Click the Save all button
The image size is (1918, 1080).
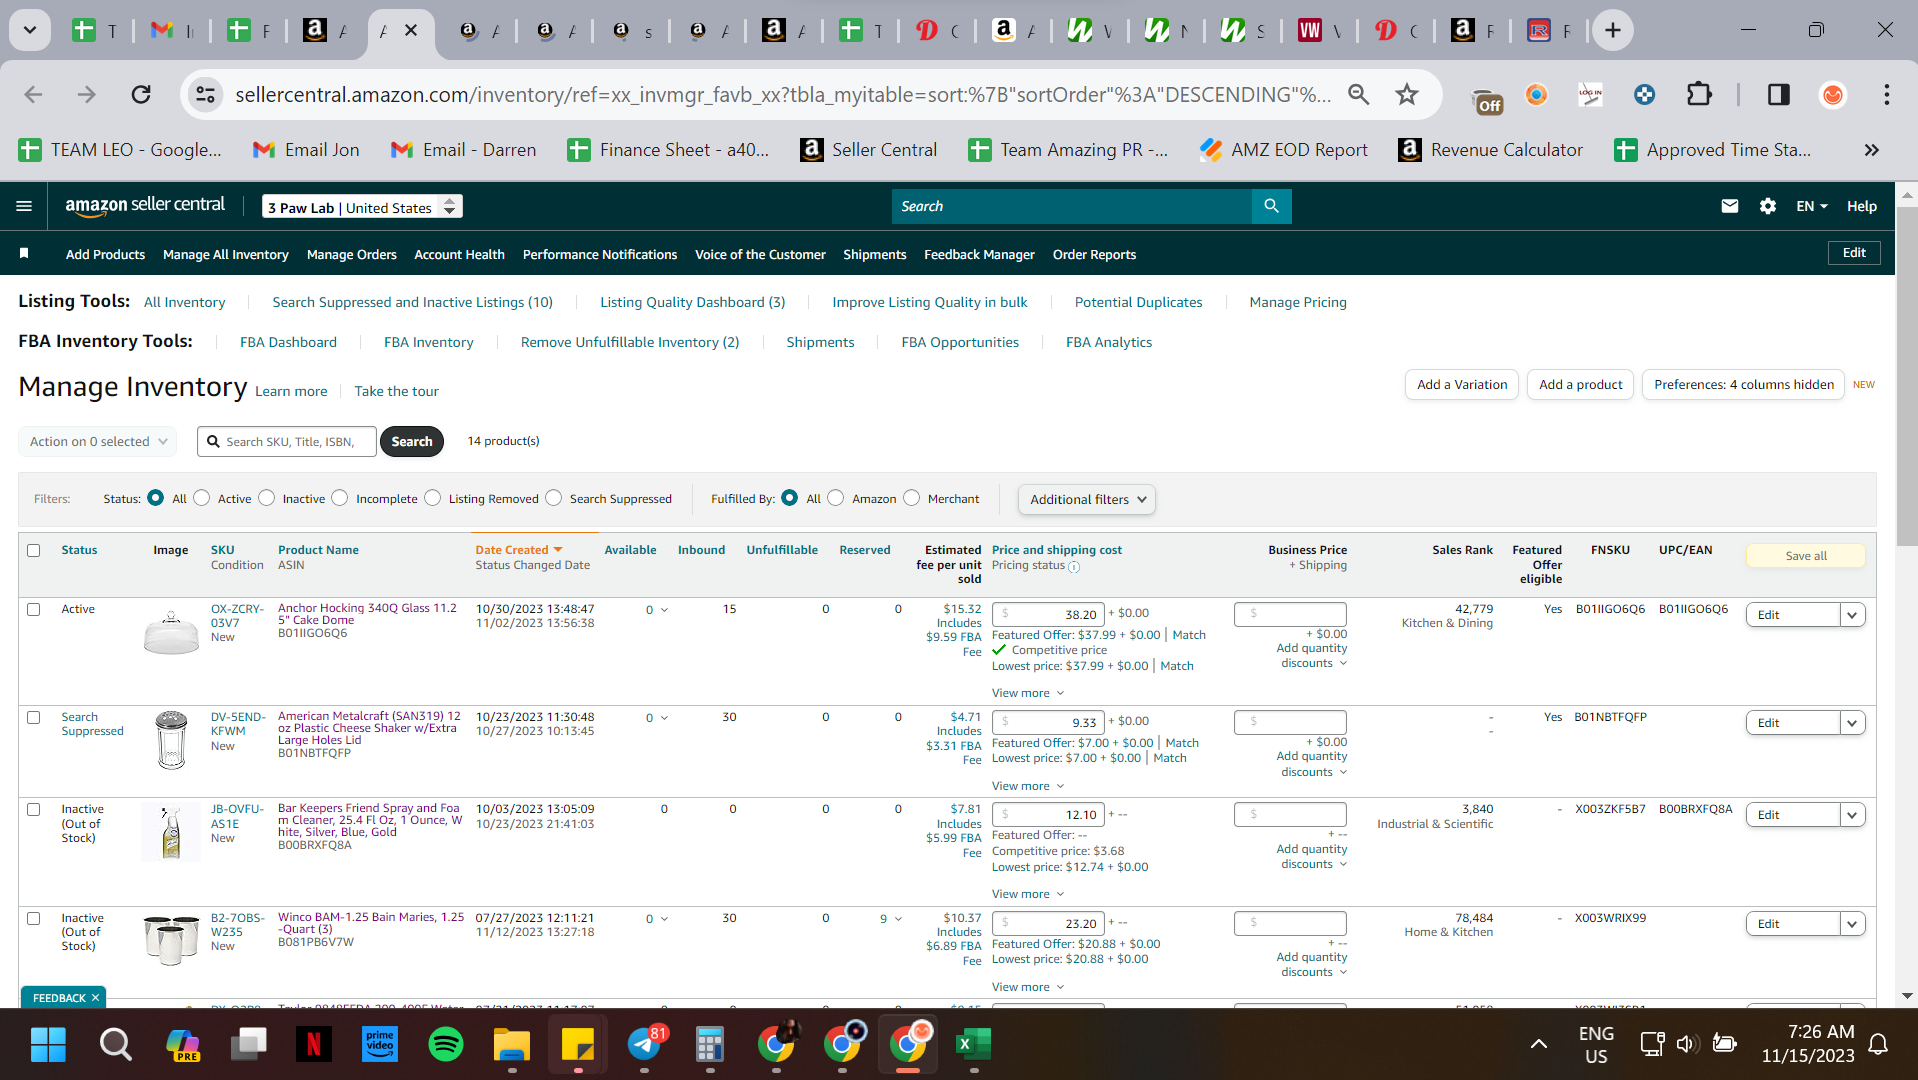coord(1806,556)
